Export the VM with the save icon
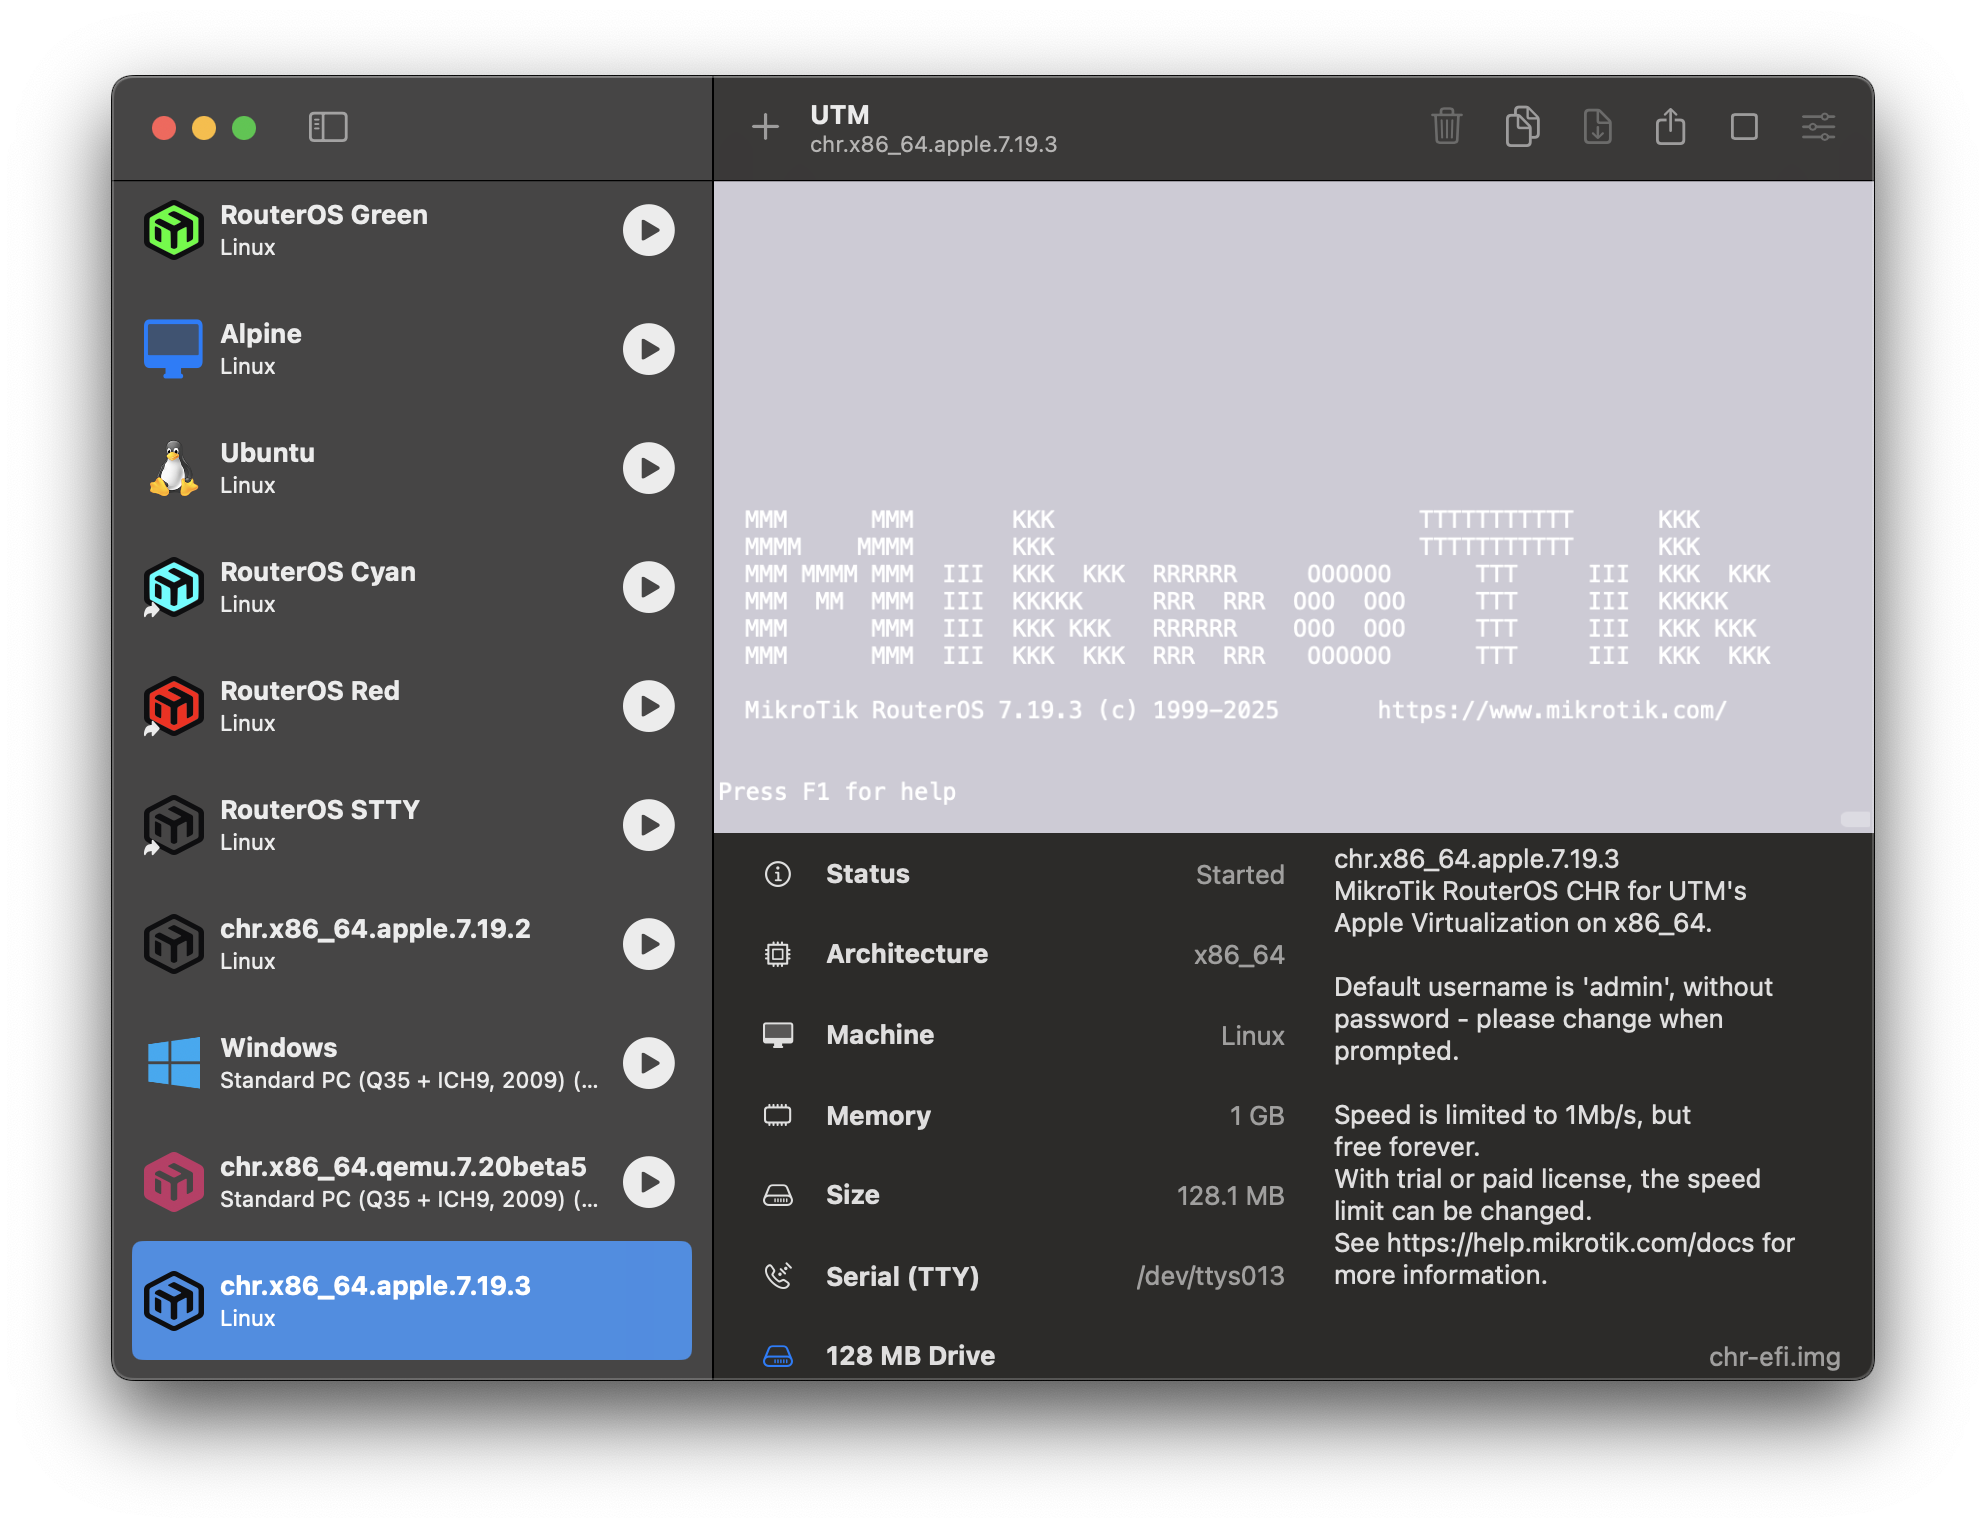 pyautogui.click(x=1597, y=127)
